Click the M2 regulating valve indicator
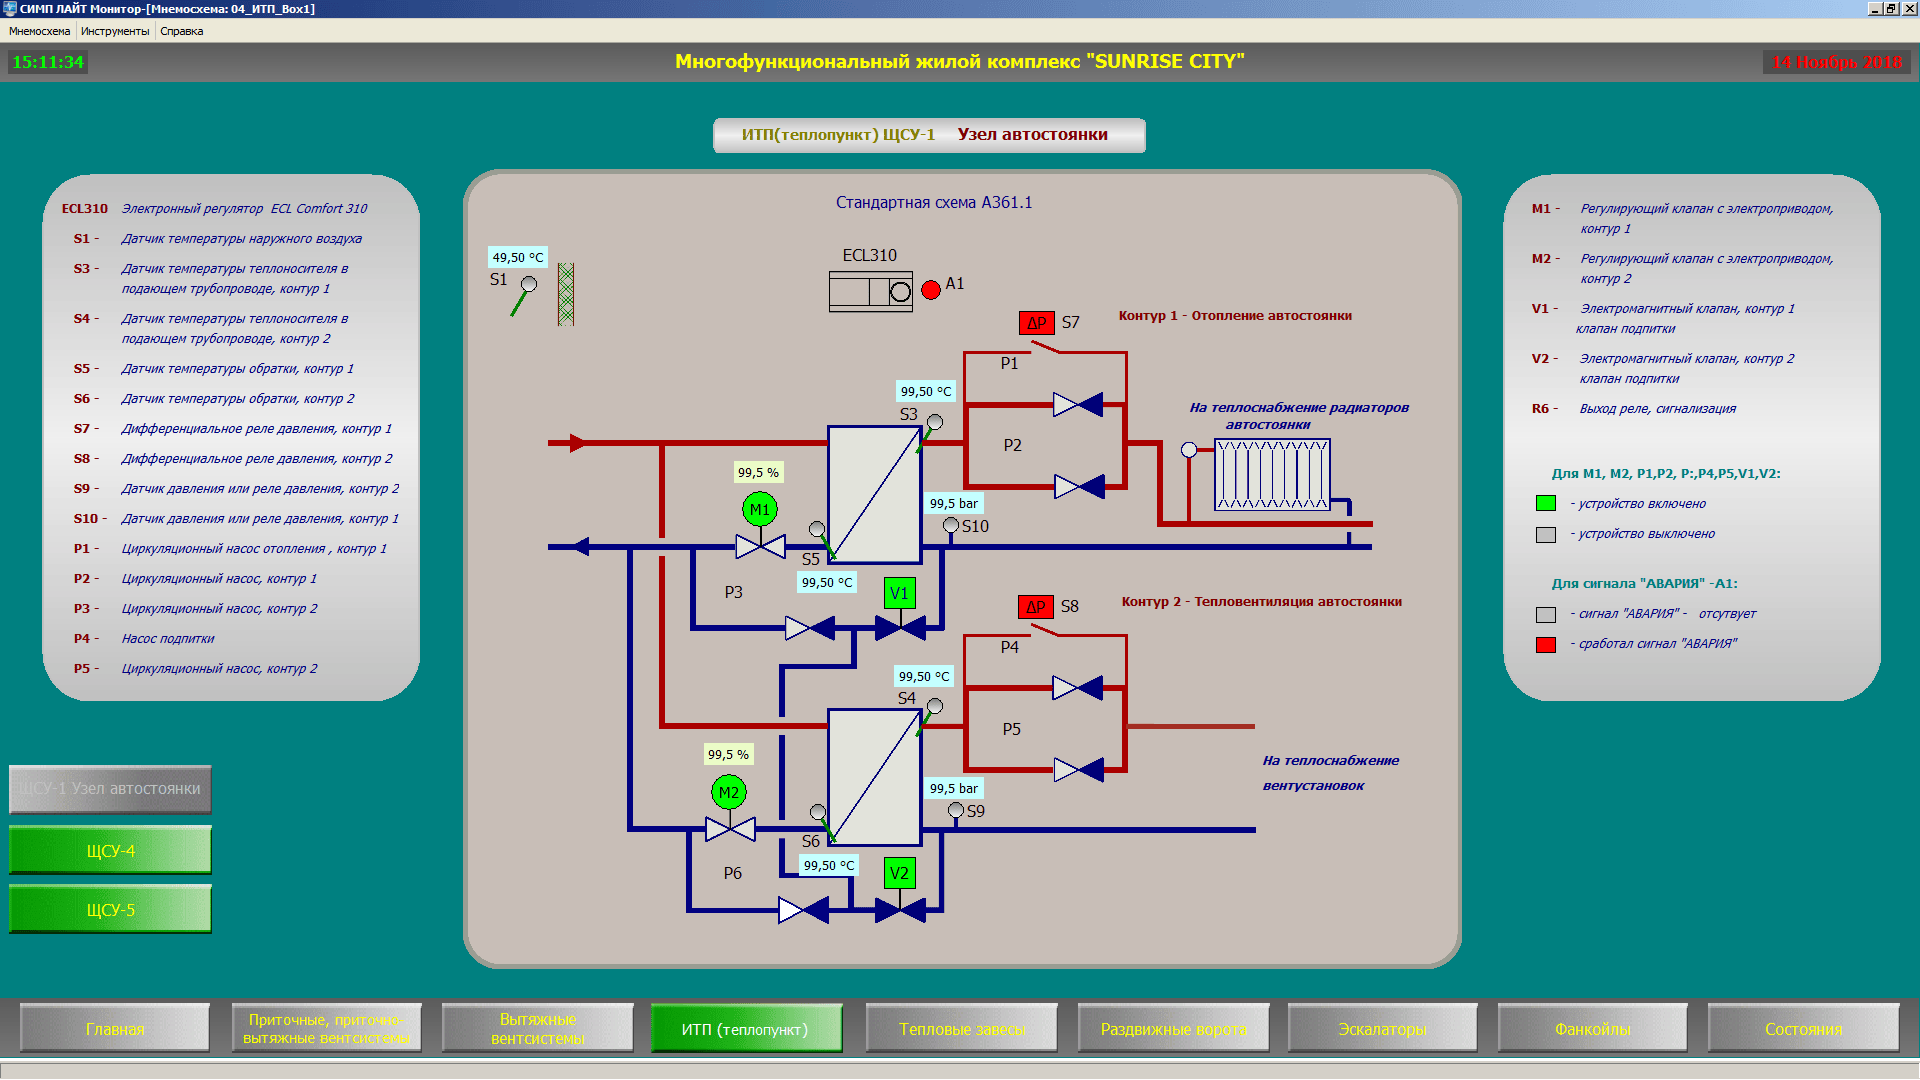This screenshot has width=1920, height=1080. pos(729,793)
